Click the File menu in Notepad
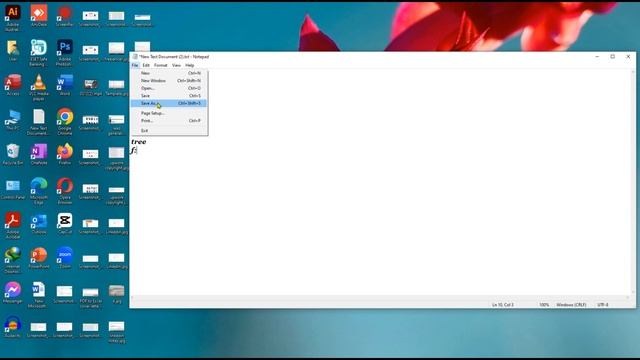Viewport: 640px width, 360px height. (135, 65)
